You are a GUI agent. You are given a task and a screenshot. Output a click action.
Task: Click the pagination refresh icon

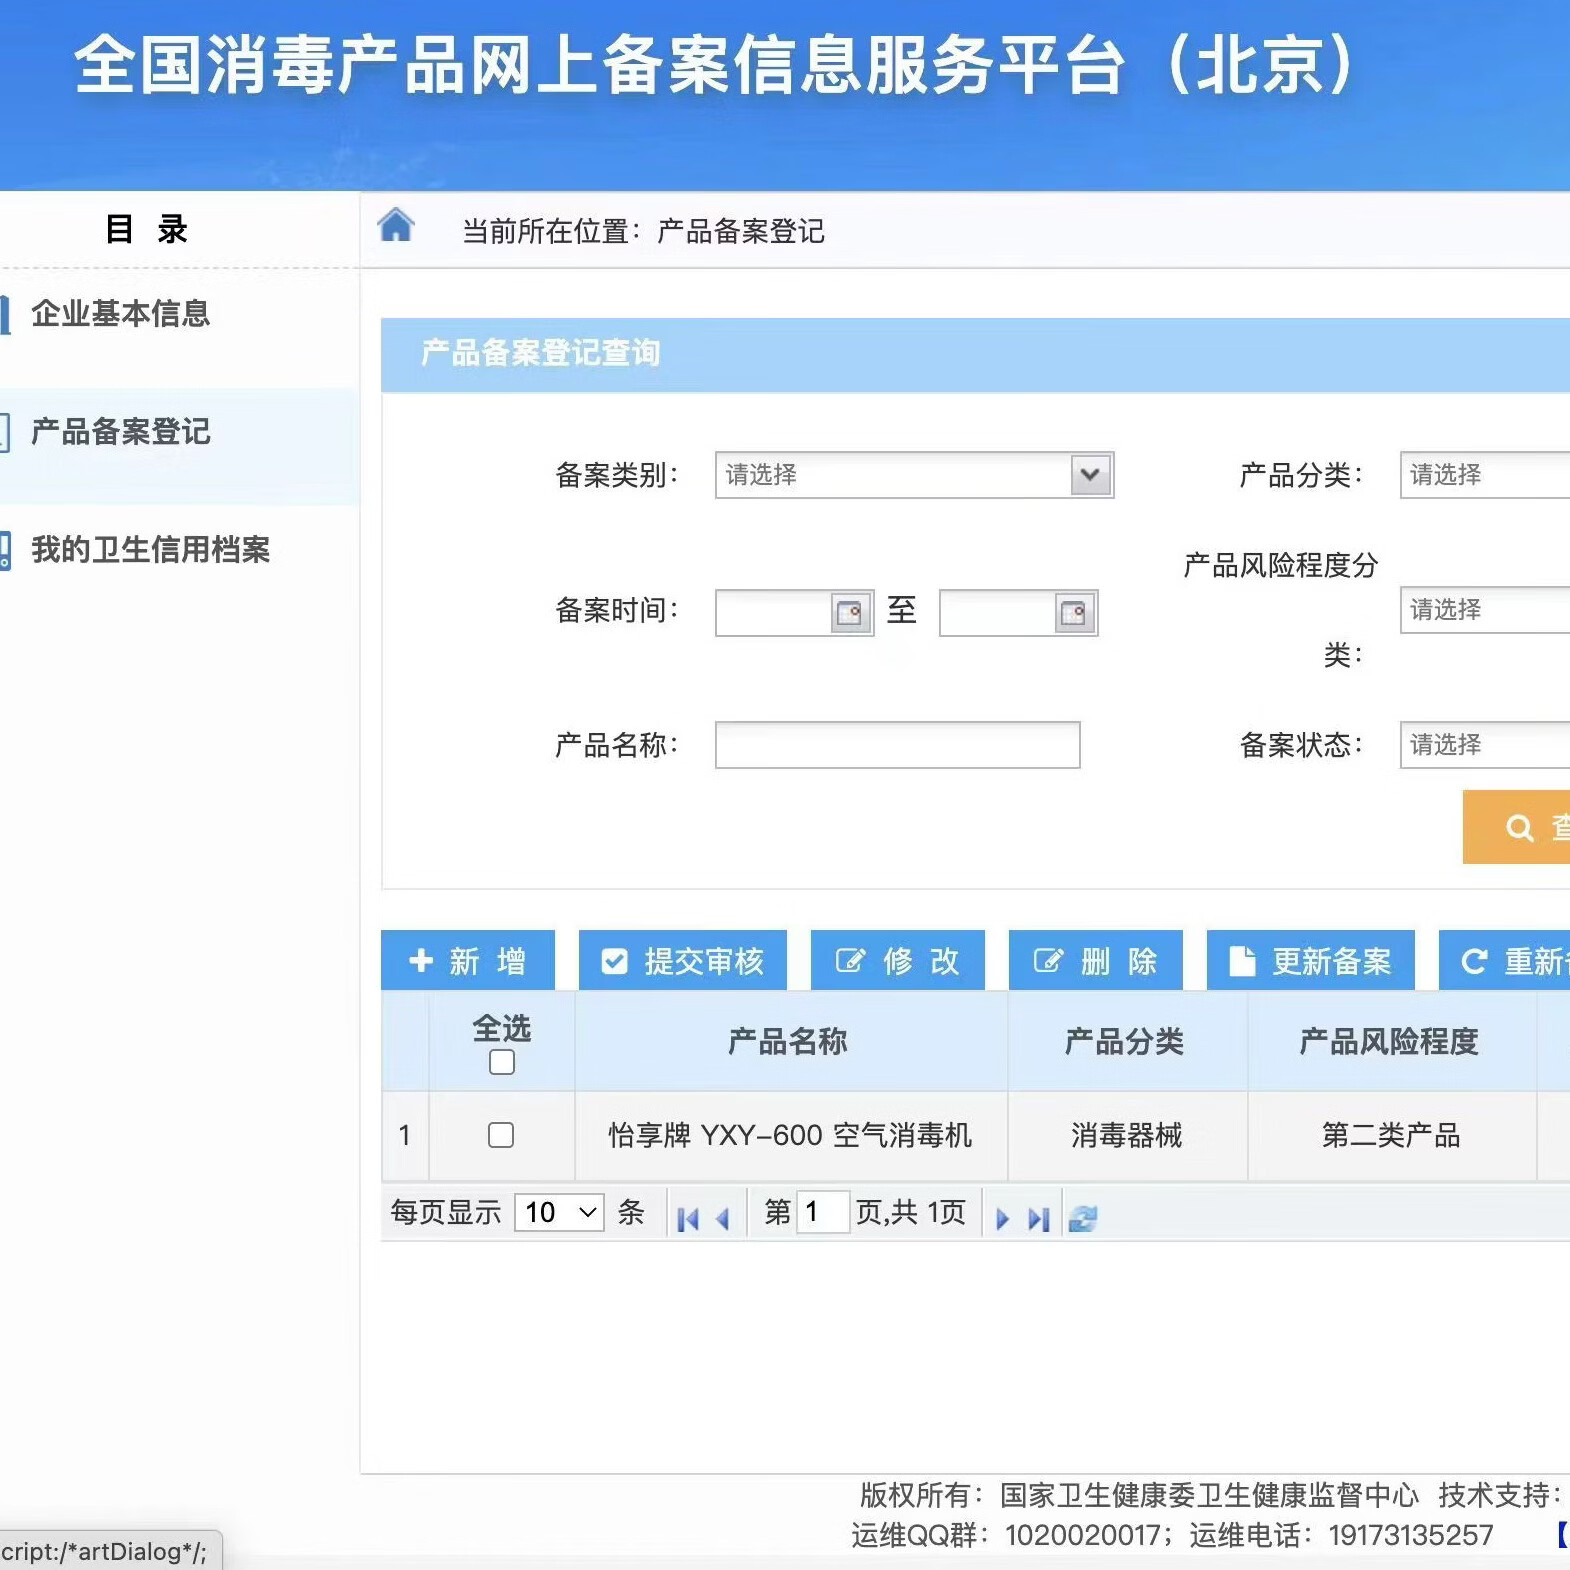coord(1082,1219)
